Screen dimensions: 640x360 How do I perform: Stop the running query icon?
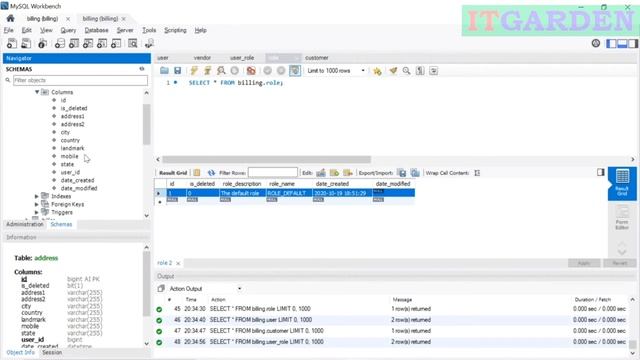coord(235,71)
